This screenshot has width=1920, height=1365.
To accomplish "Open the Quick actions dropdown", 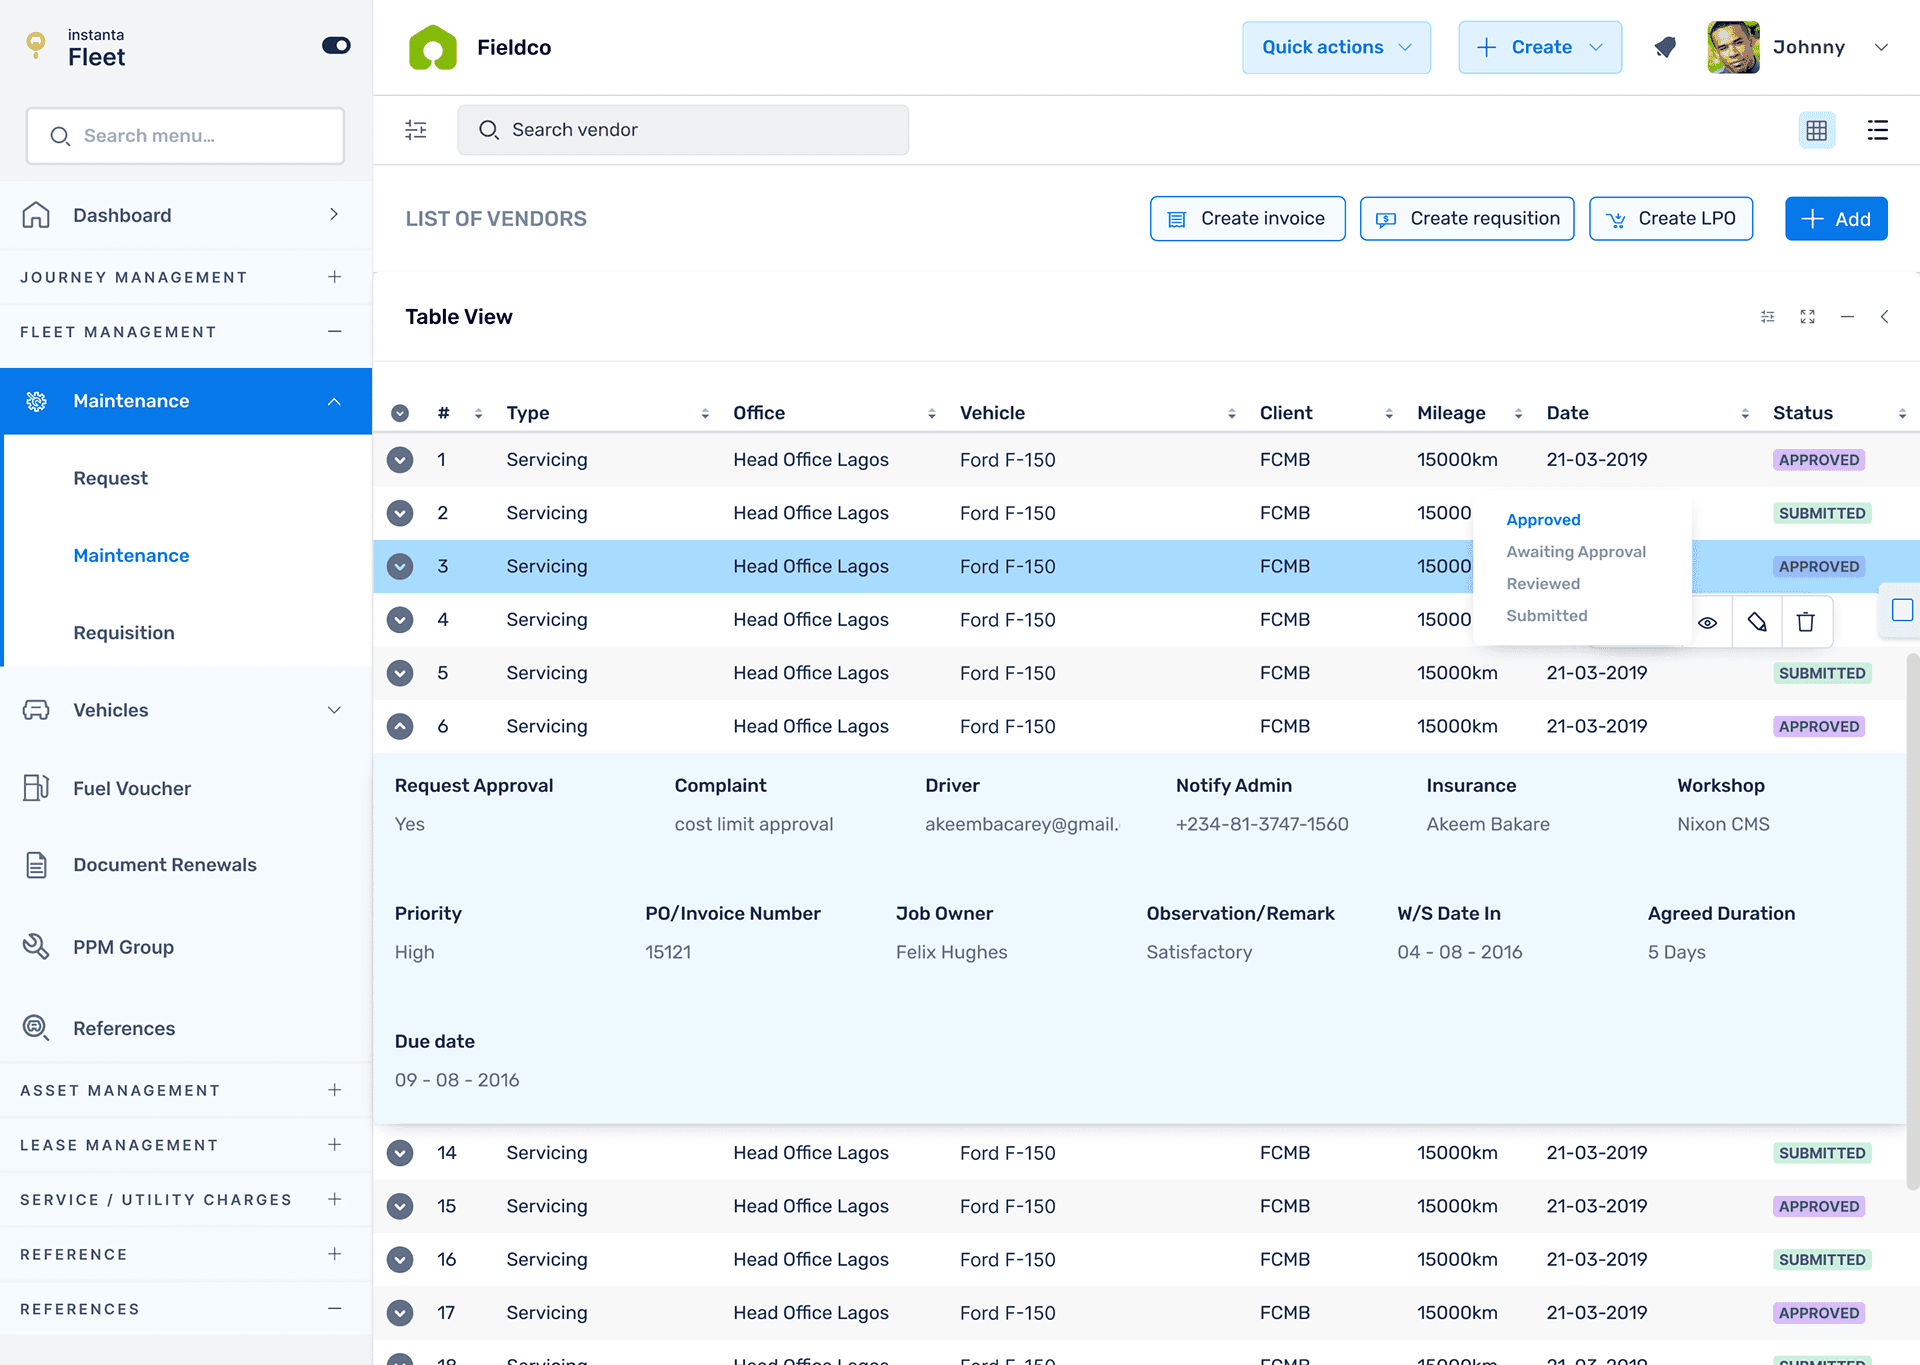I will pos(1336,47).
